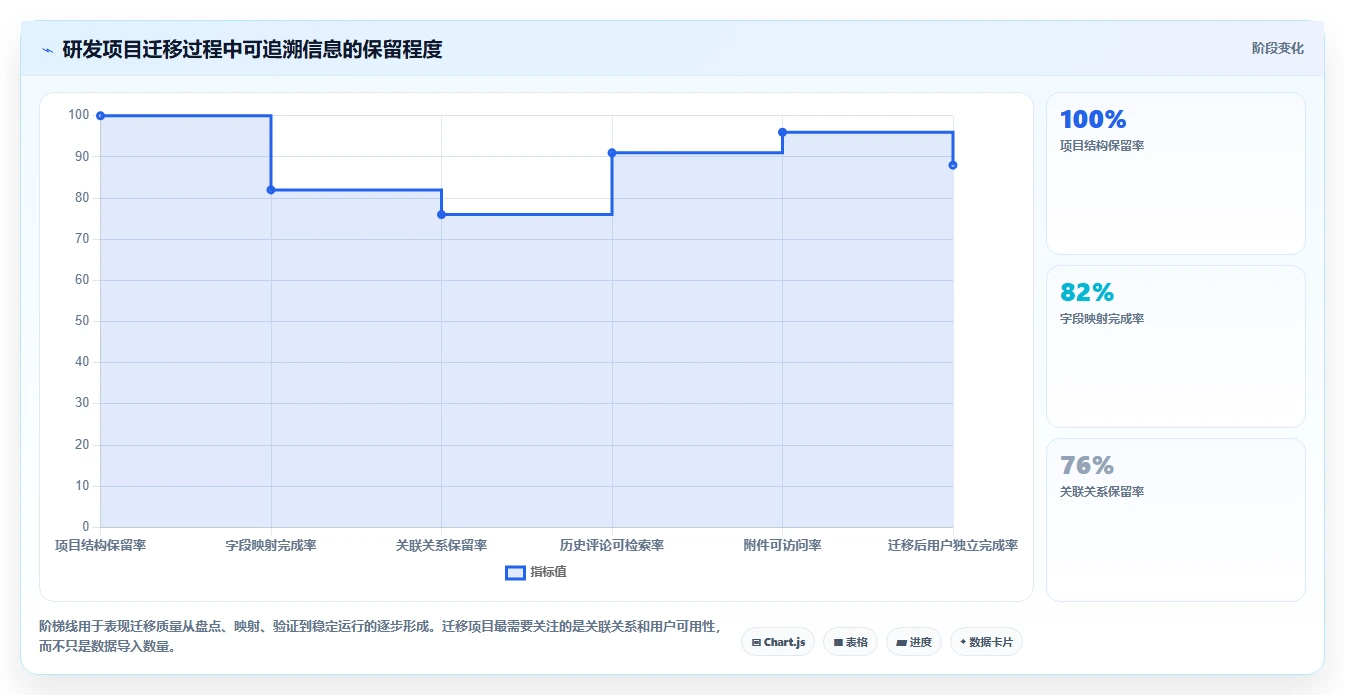
Task: Select the 进度 tag button
Action: [x=913, y=642]
